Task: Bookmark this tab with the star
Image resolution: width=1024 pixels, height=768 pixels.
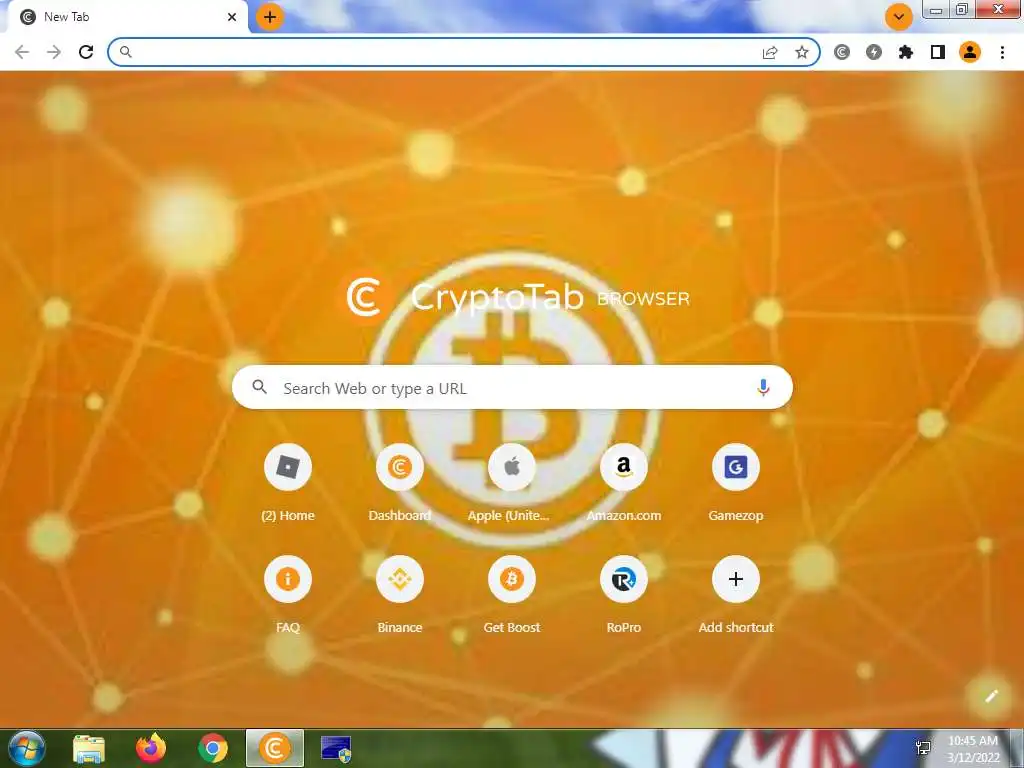Action: point(802,52)
